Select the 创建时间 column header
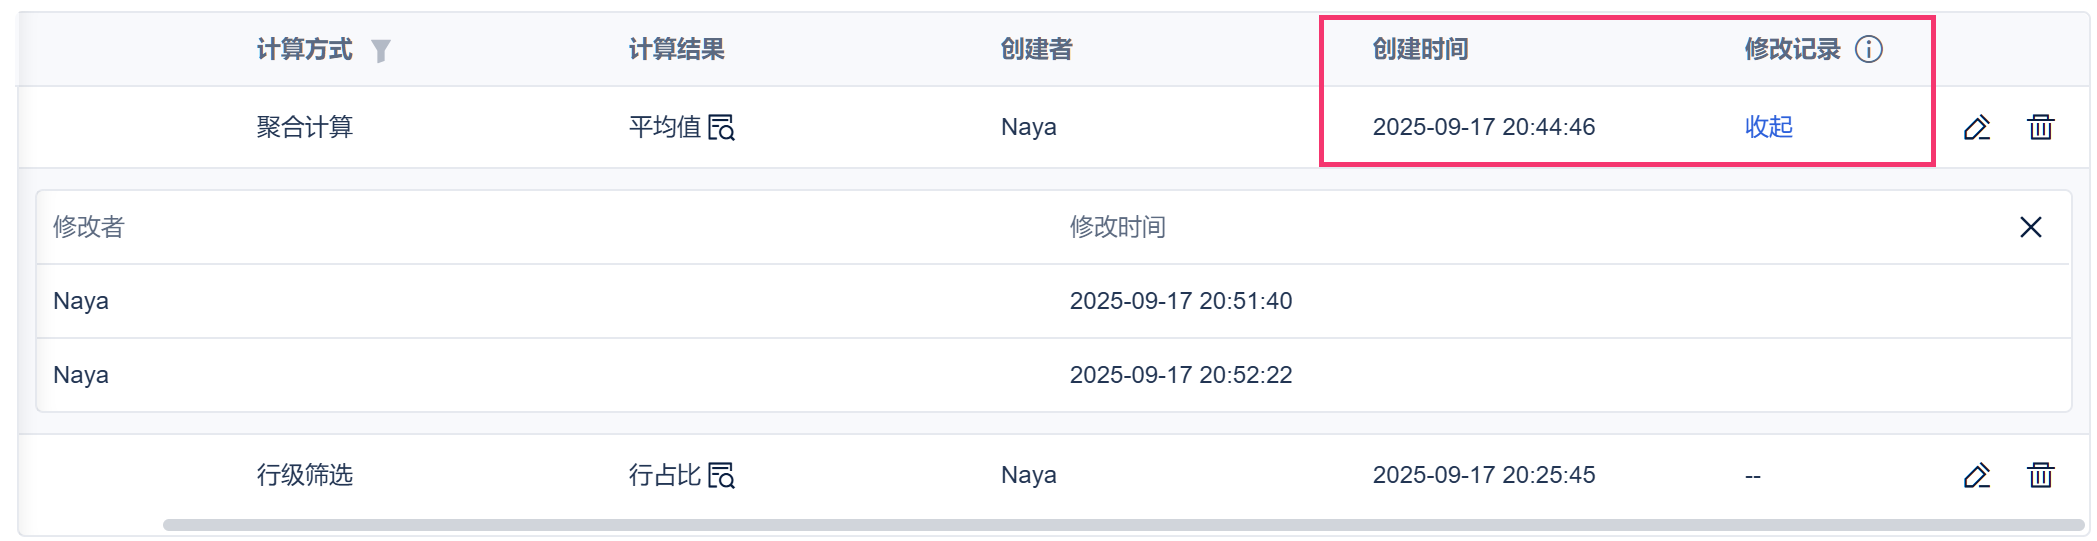The height and width of the screenshot is (541, 2097). pyautogui.click(x=1420, y=49)
